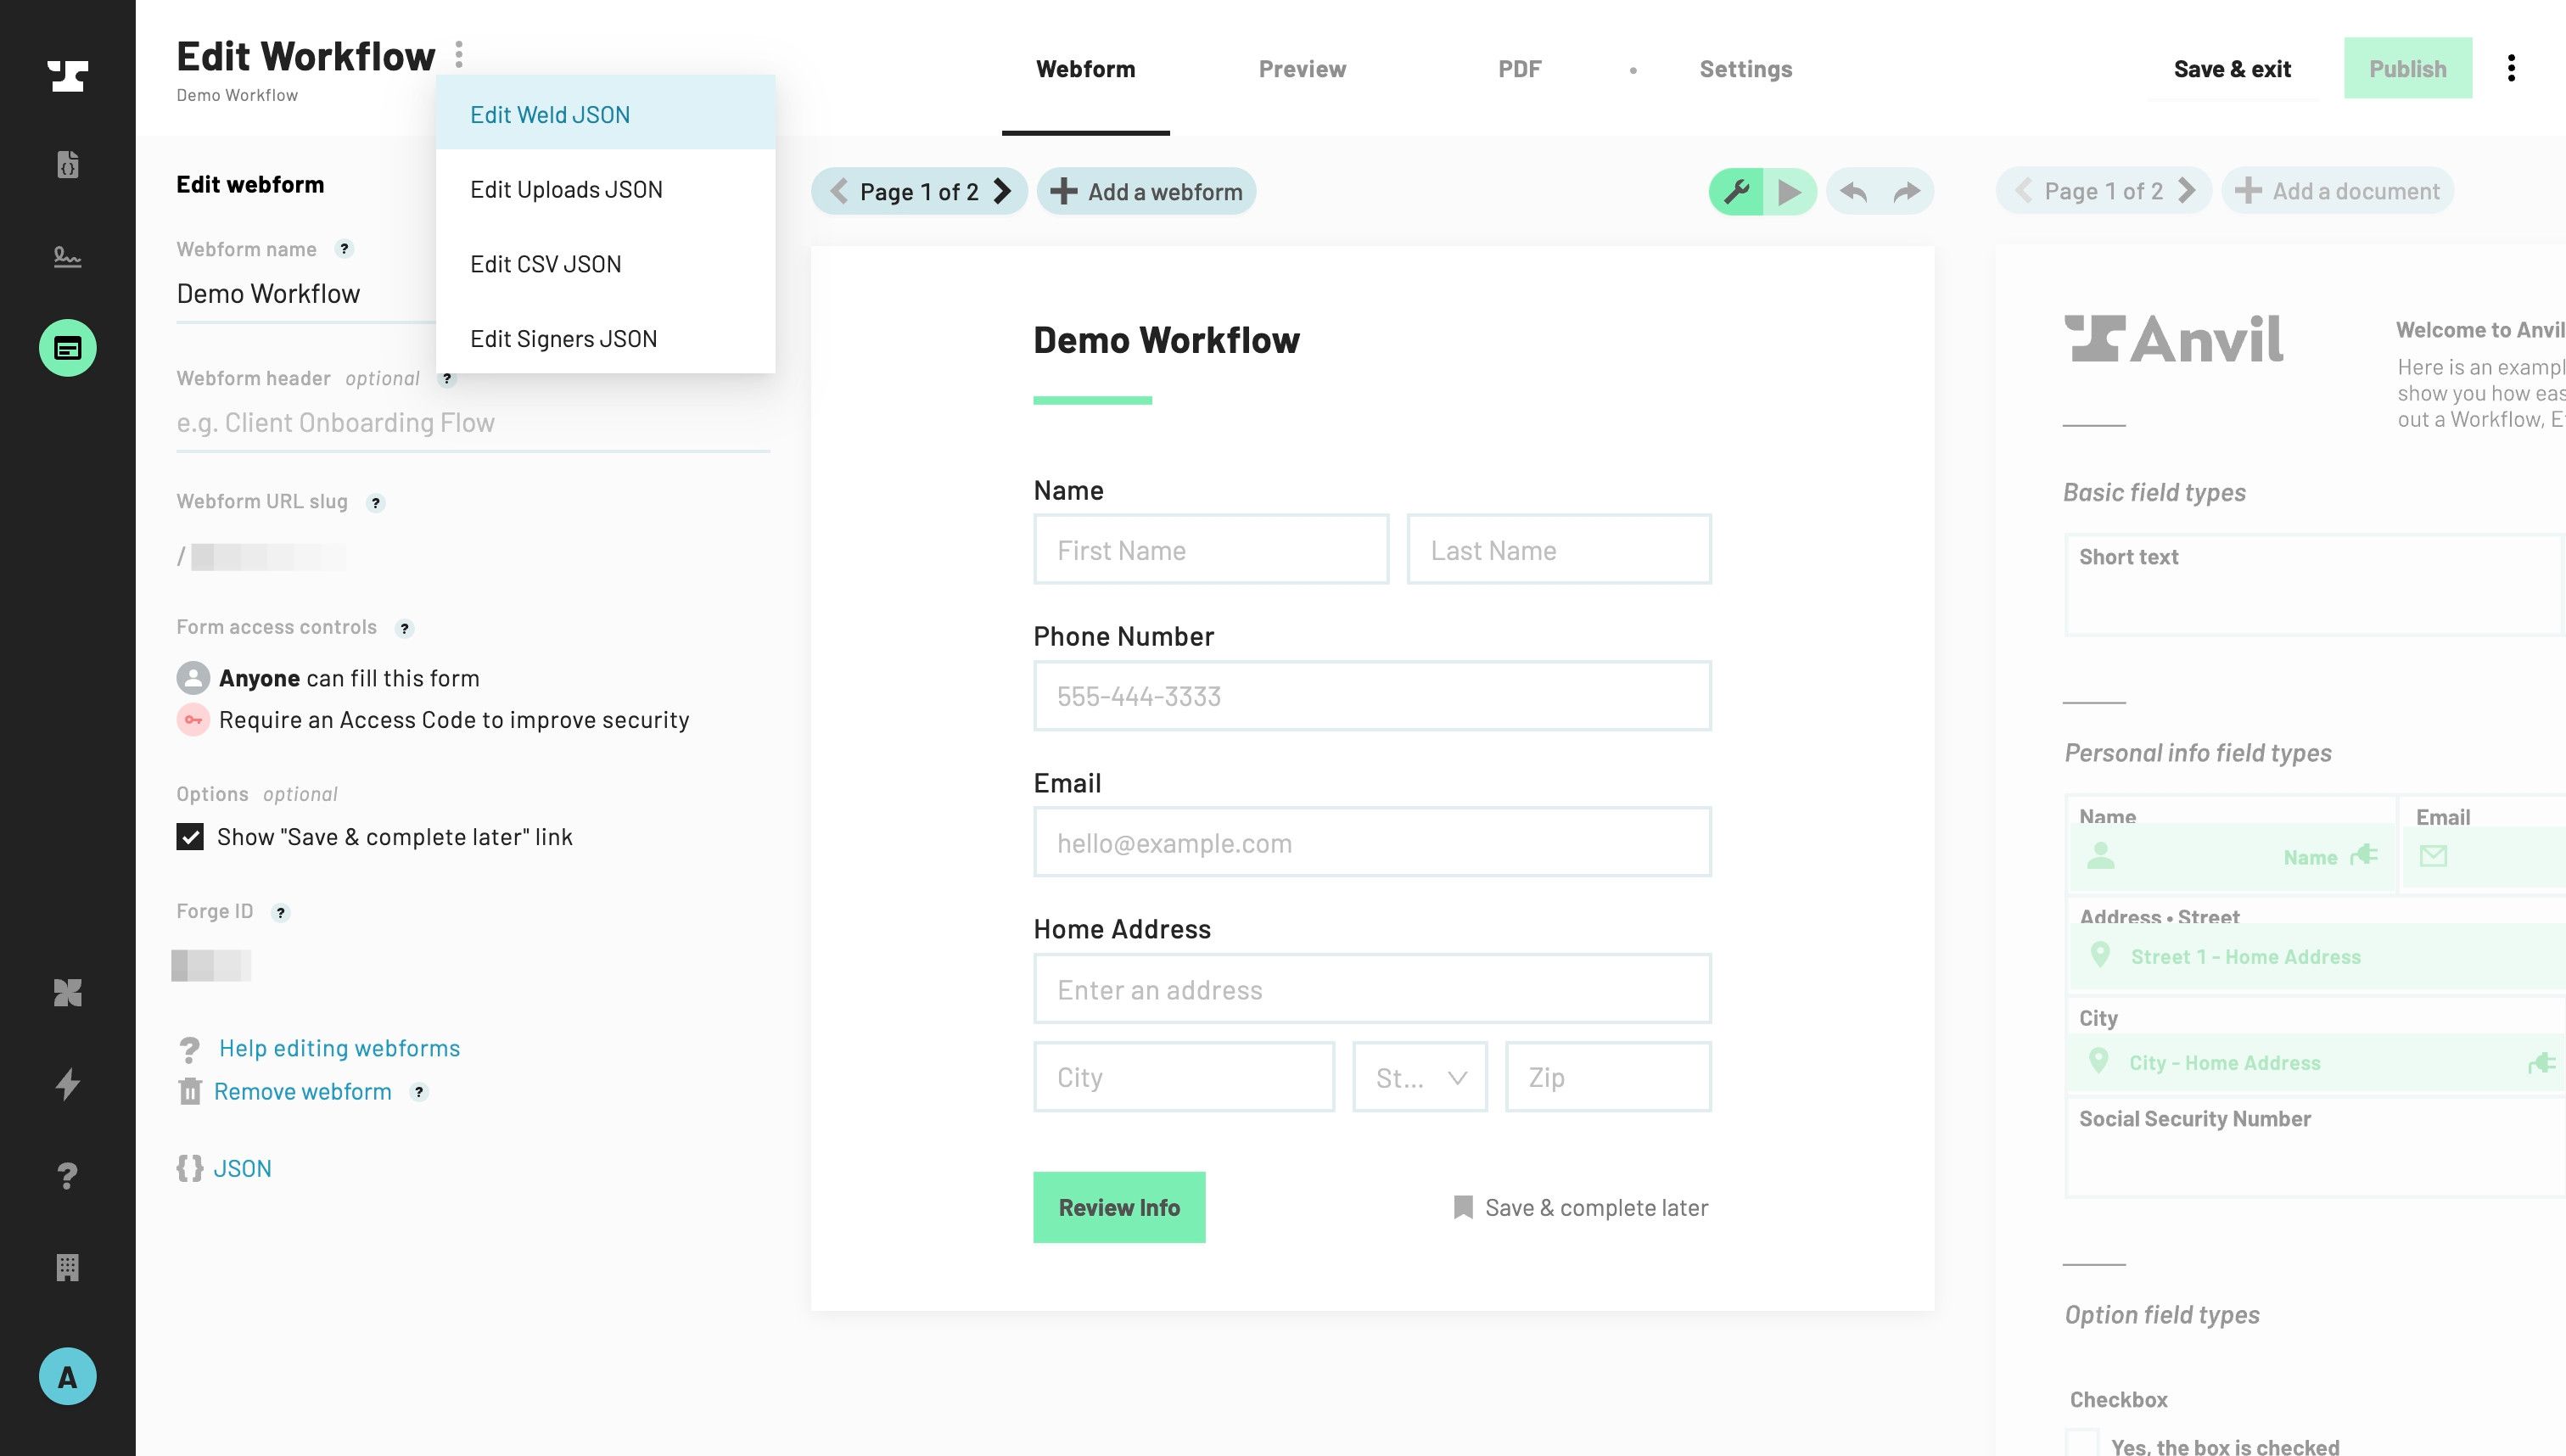Open the help question mark sidebar icon
The height and width of the screenshot is (1456, 2566).
click(67, 1176)
